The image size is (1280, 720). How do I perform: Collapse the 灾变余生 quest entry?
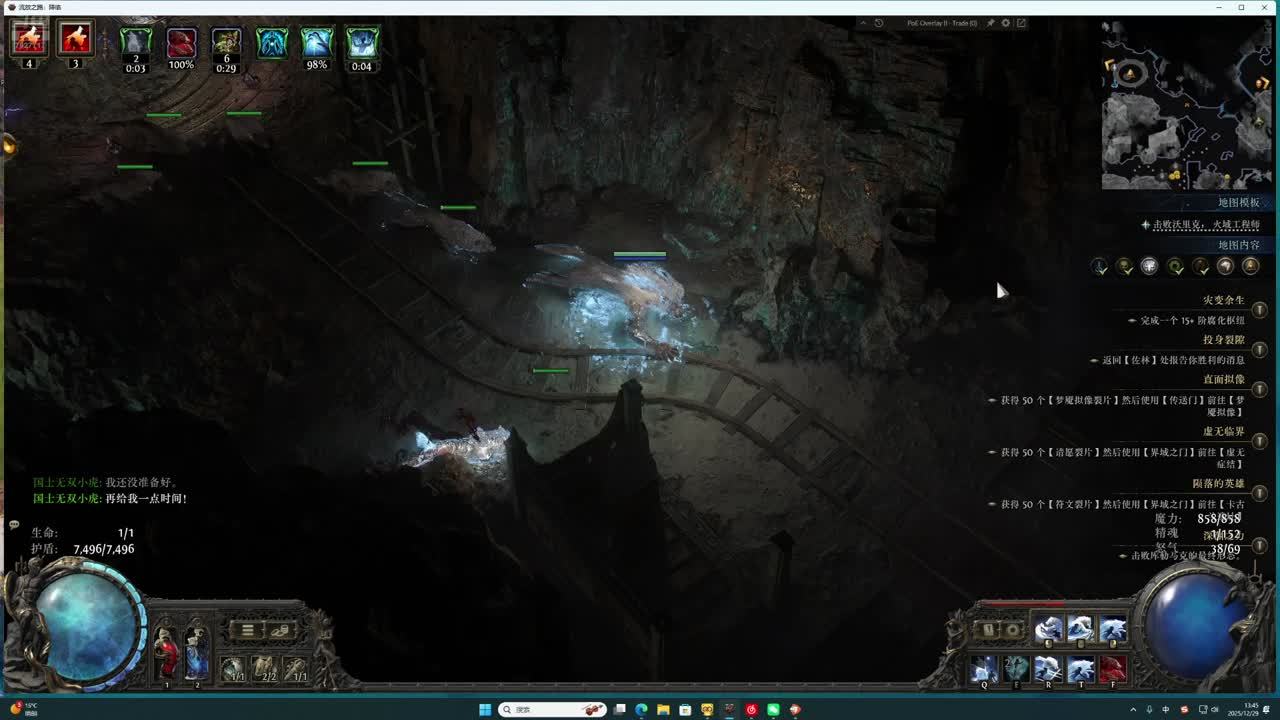point(1260,310)
